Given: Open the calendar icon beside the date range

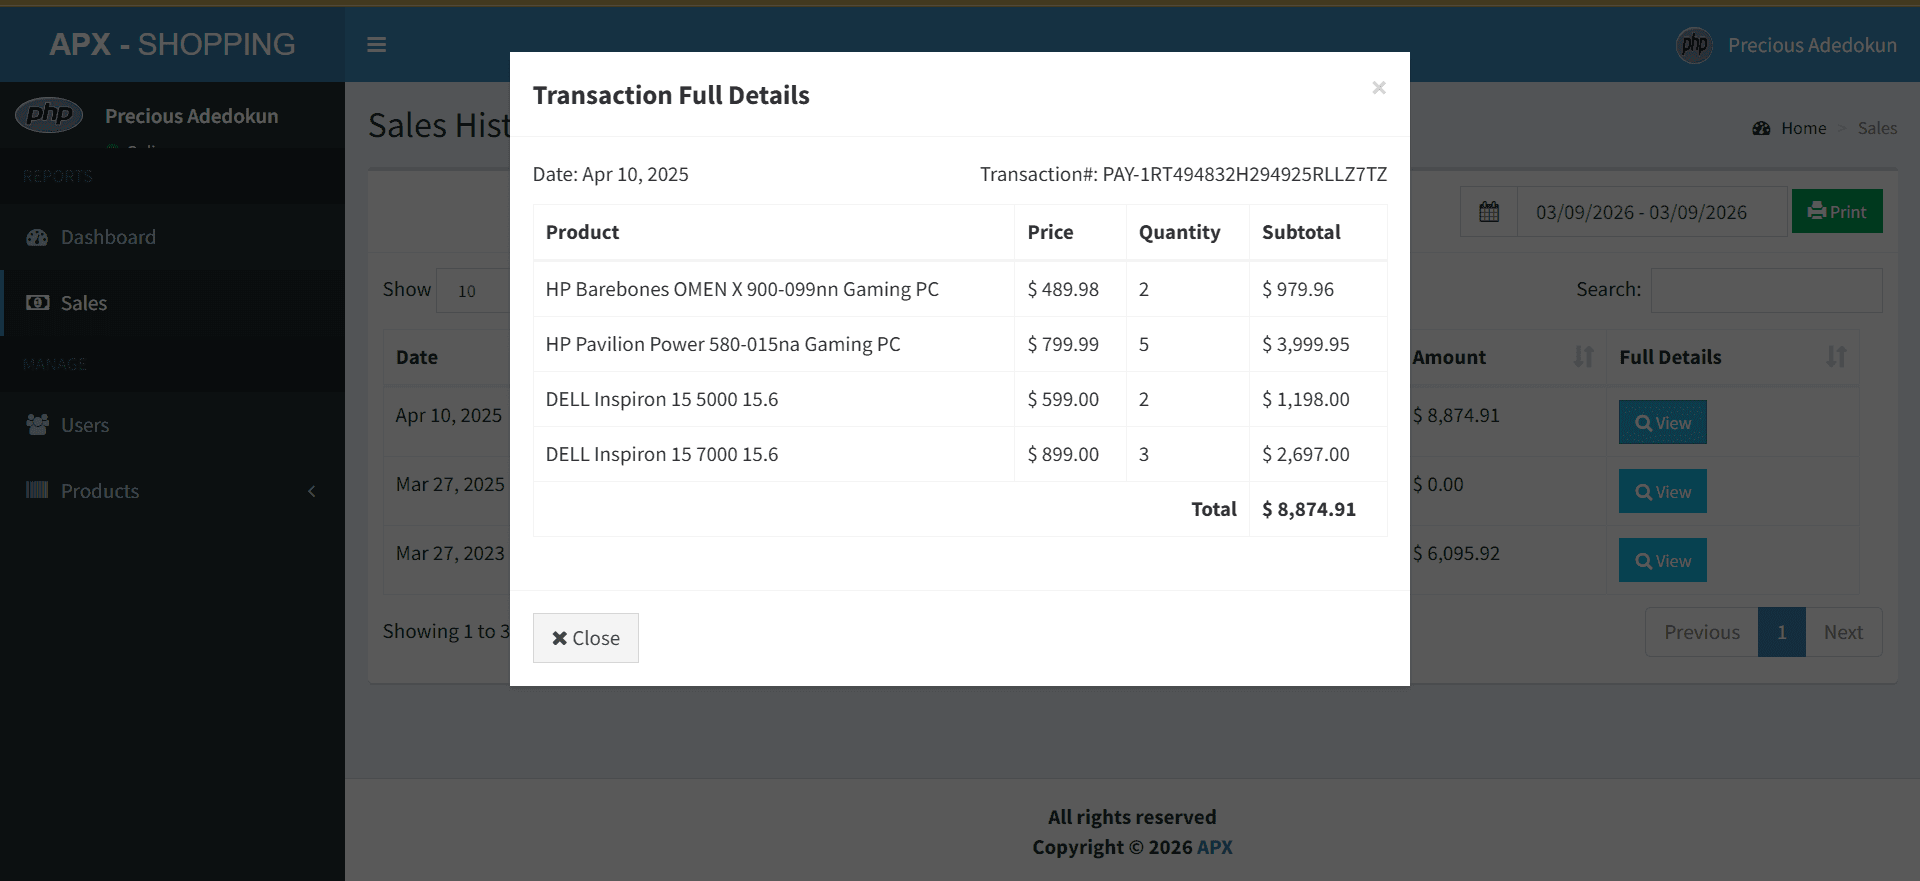Looking at the screenshot, I should 1488,211.
